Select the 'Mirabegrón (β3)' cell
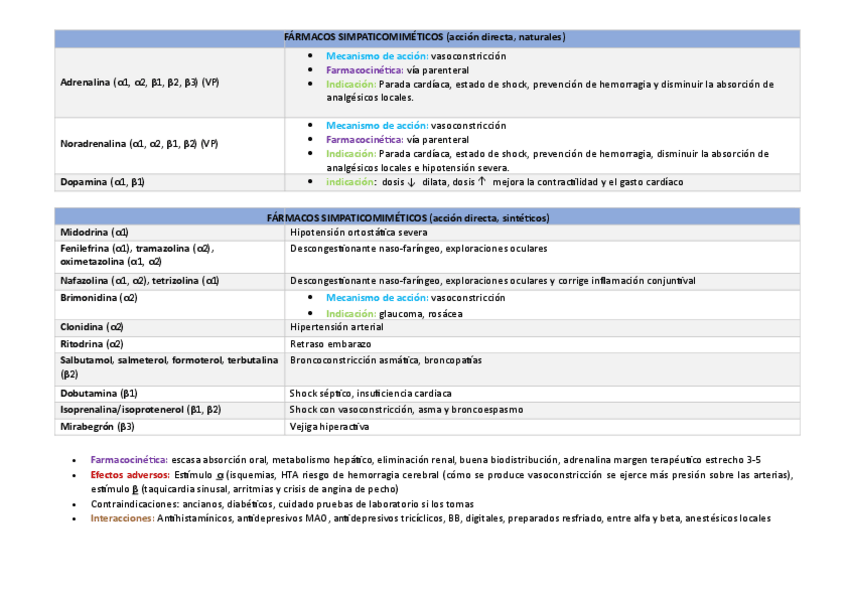The width and height of the screenshot is (848, 599). [x=169, y=427]
